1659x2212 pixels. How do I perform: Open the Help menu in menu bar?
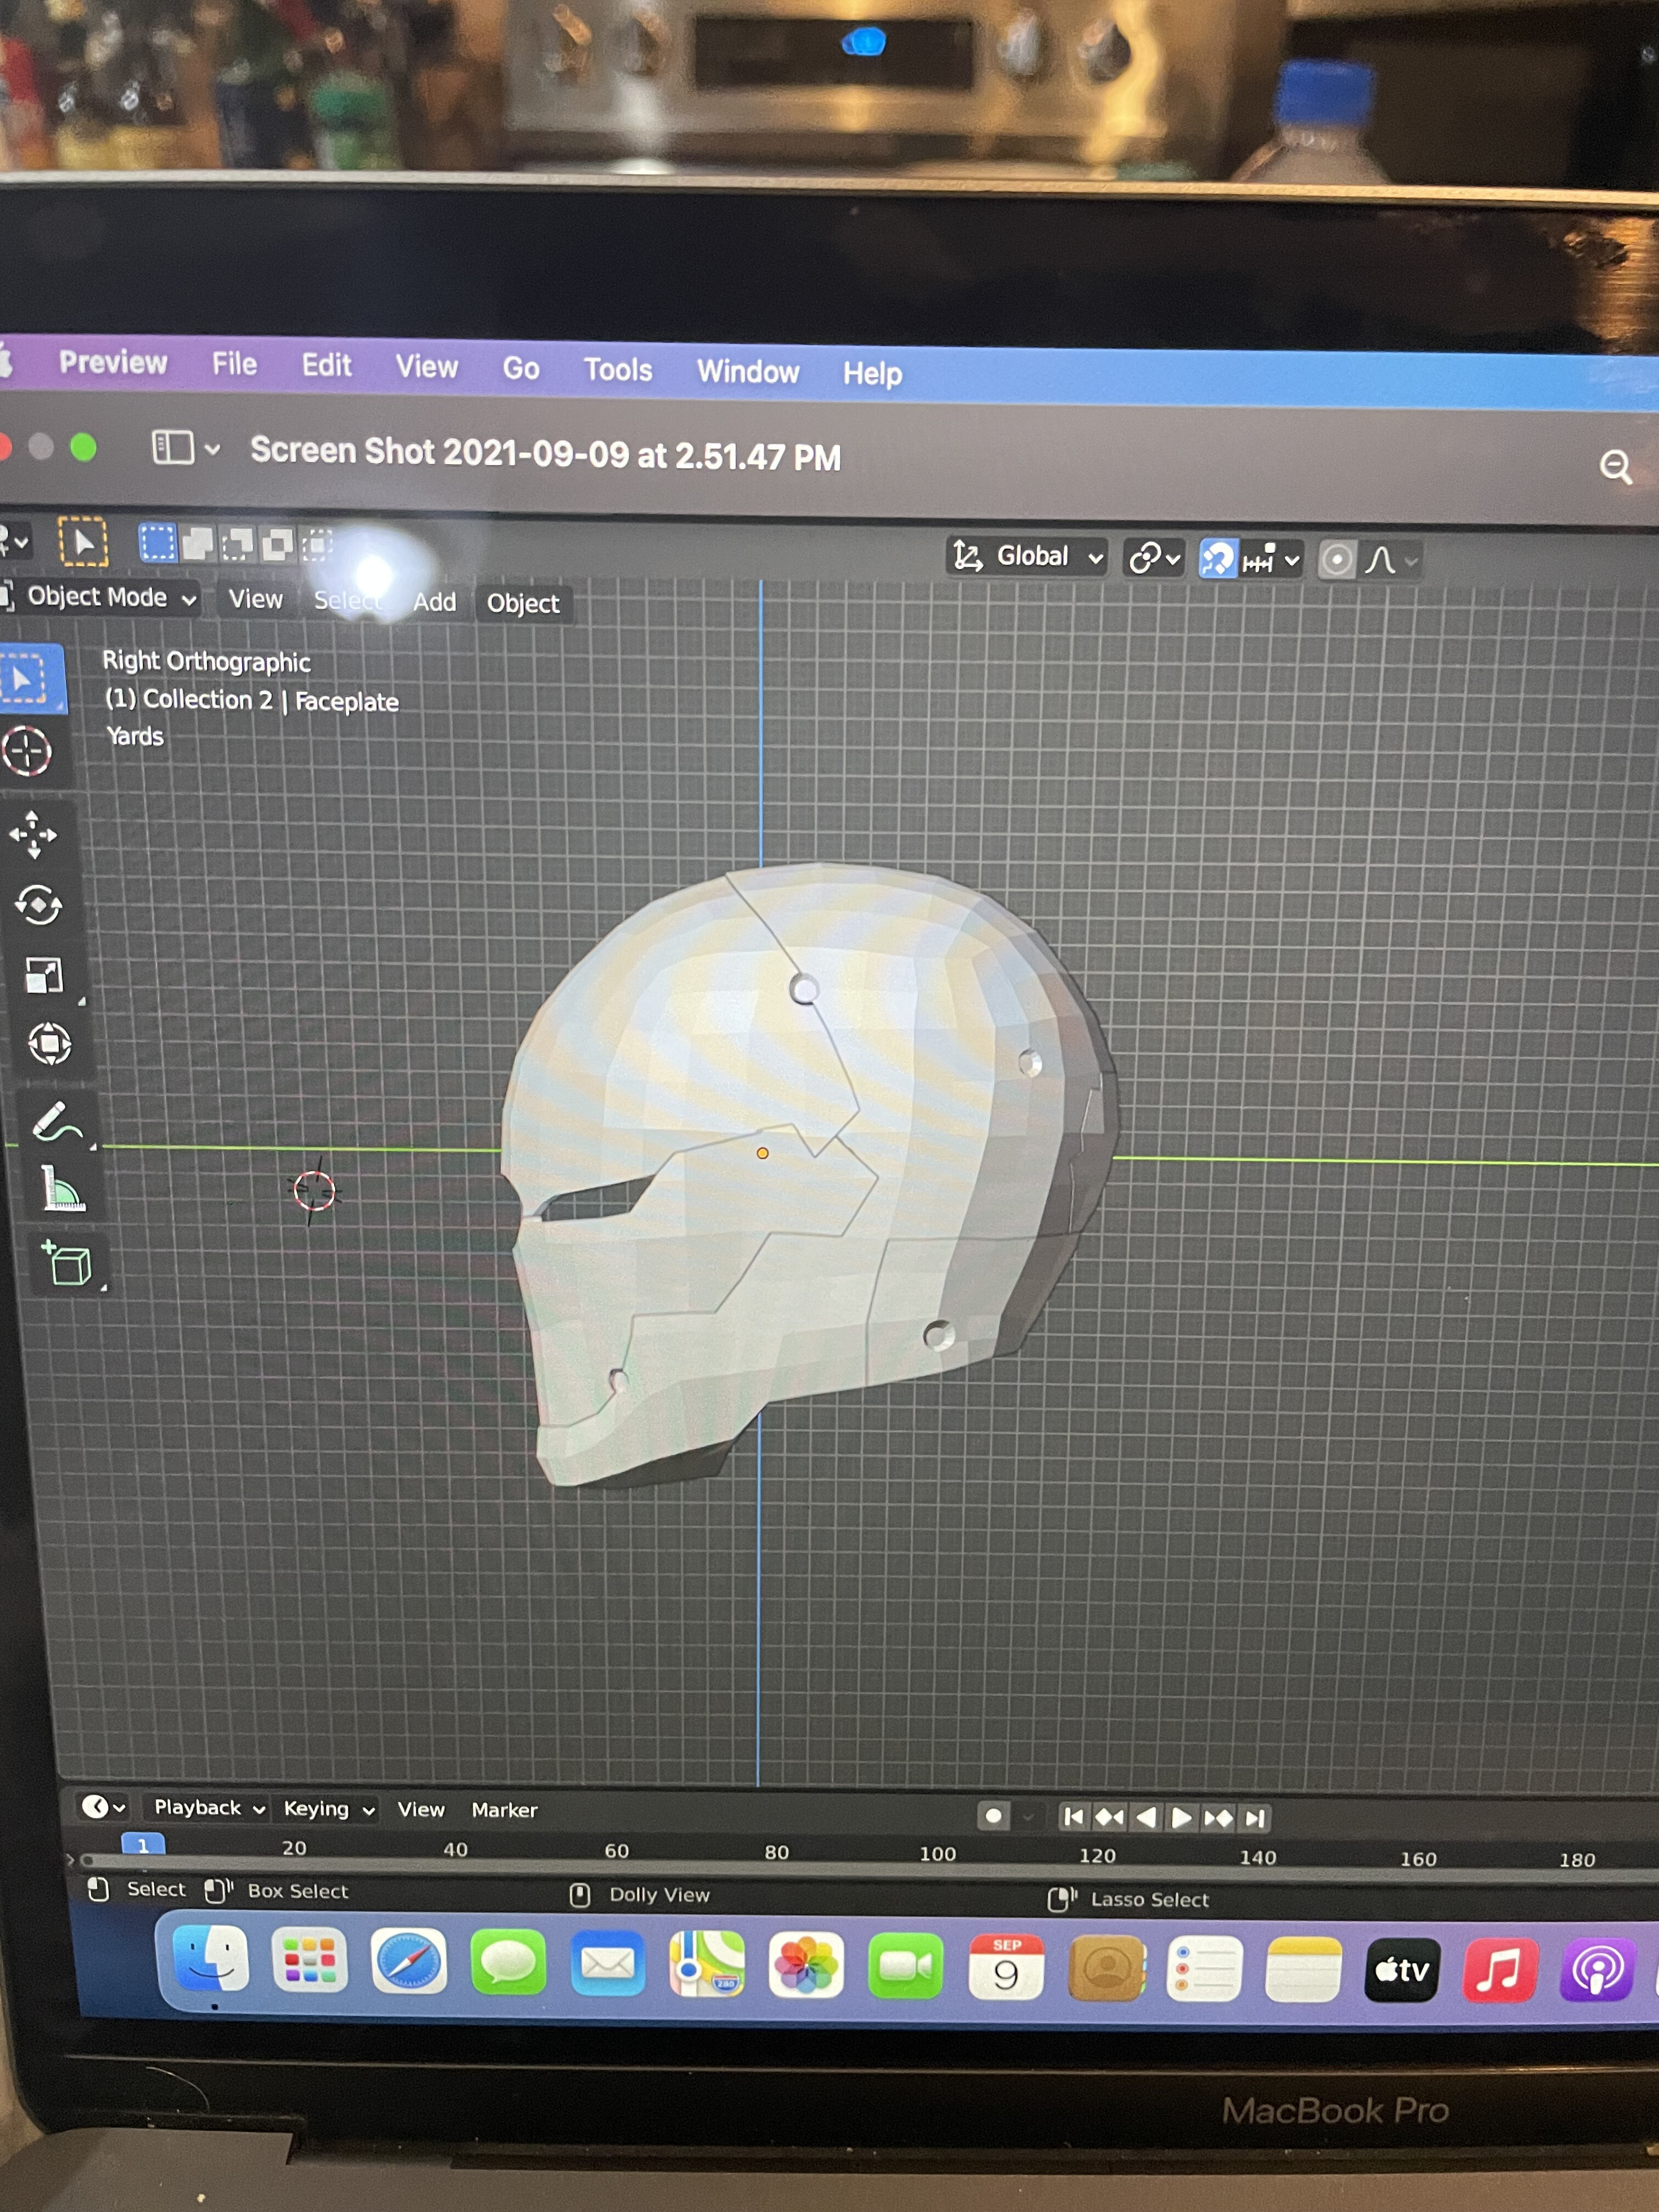[x=872, y=374]
